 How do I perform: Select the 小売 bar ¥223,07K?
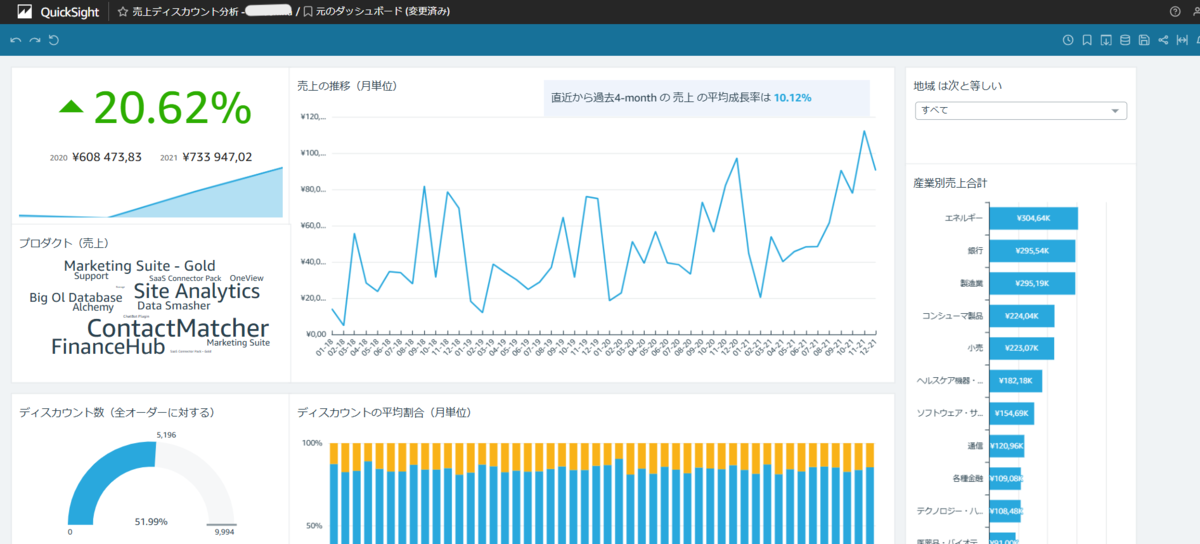point(1022,348)
